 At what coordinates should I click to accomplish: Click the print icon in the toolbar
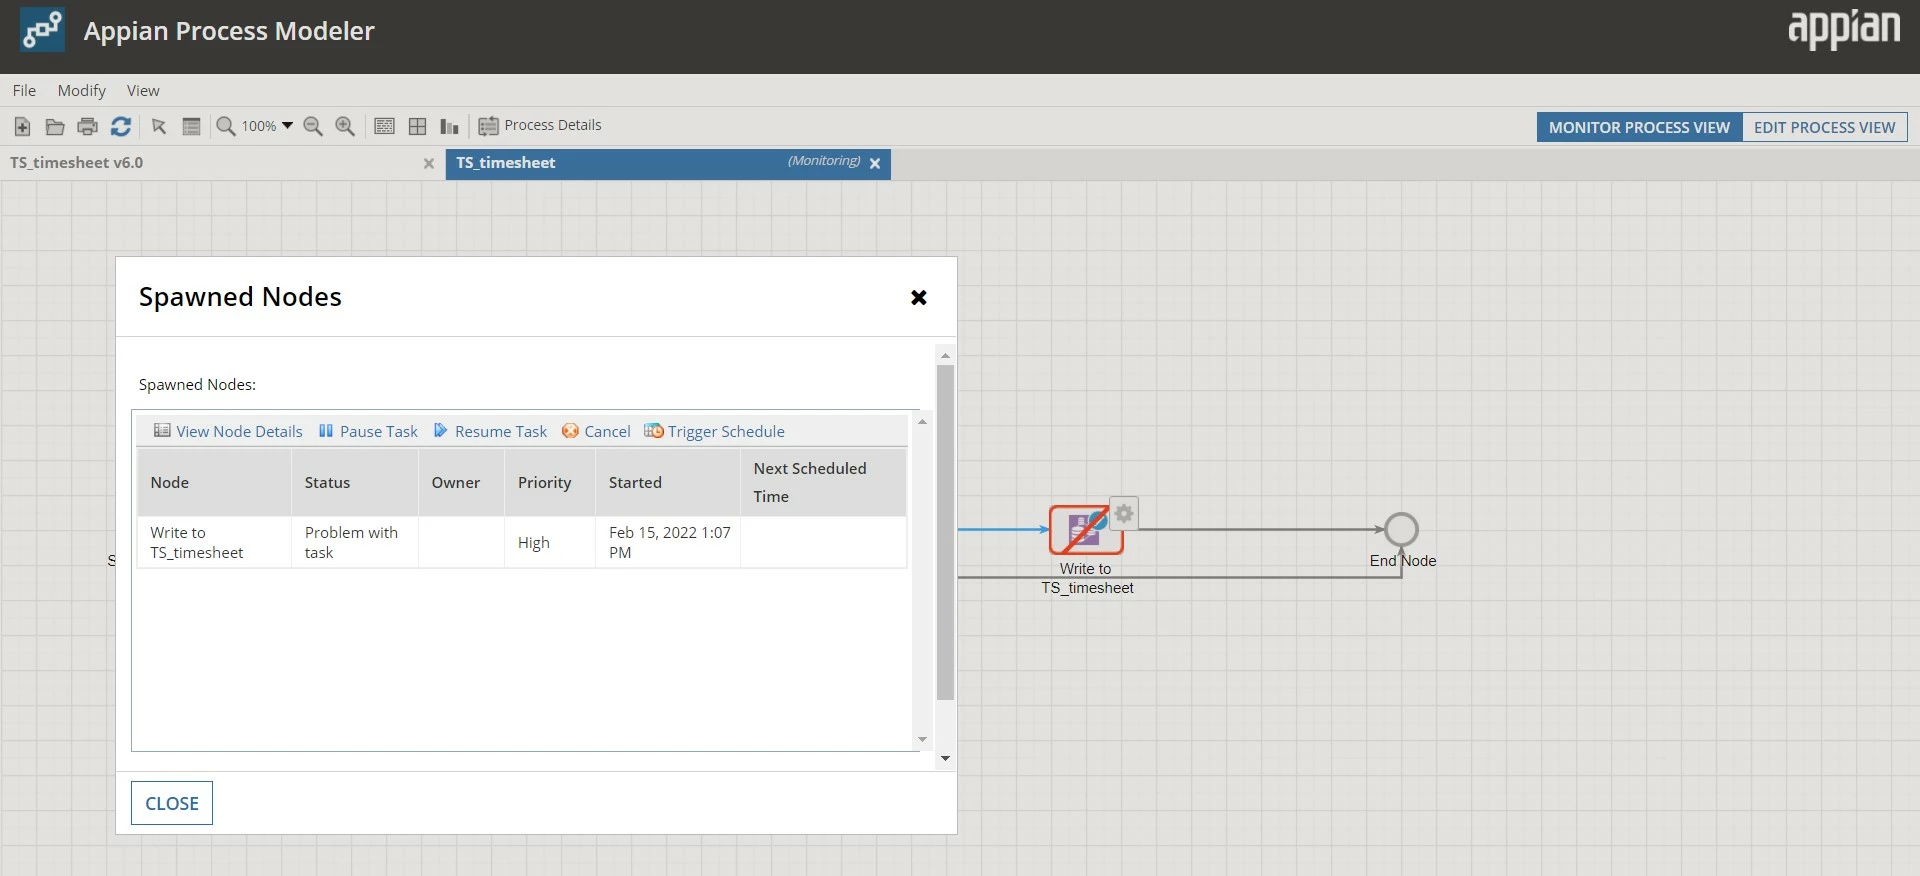pyautogui.click(x=88, y=126)
